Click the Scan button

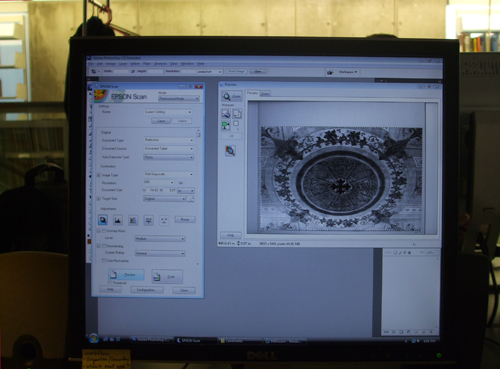167,276
